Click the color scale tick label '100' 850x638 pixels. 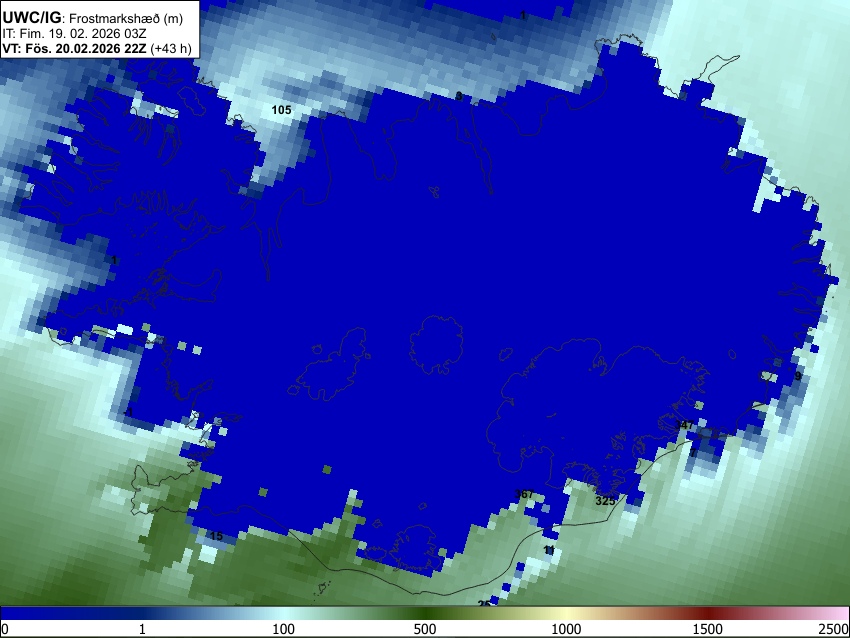coord(284,629)
